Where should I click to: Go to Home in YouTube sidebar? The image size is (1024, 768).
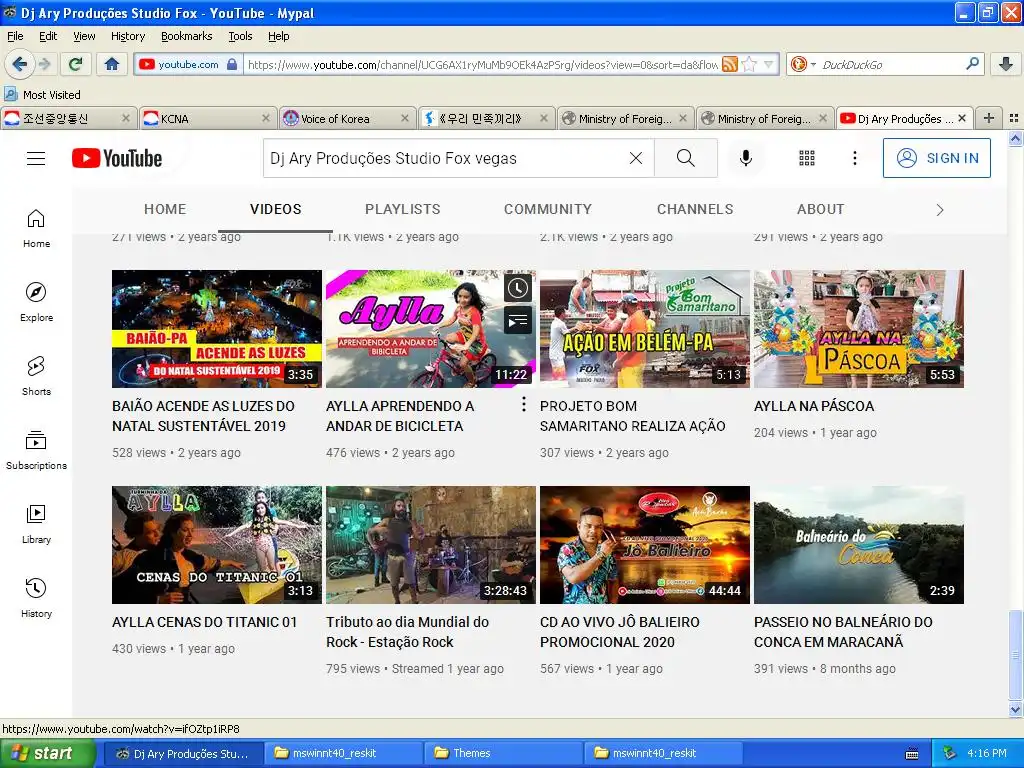pyautogui.click(x=37, y=229)
